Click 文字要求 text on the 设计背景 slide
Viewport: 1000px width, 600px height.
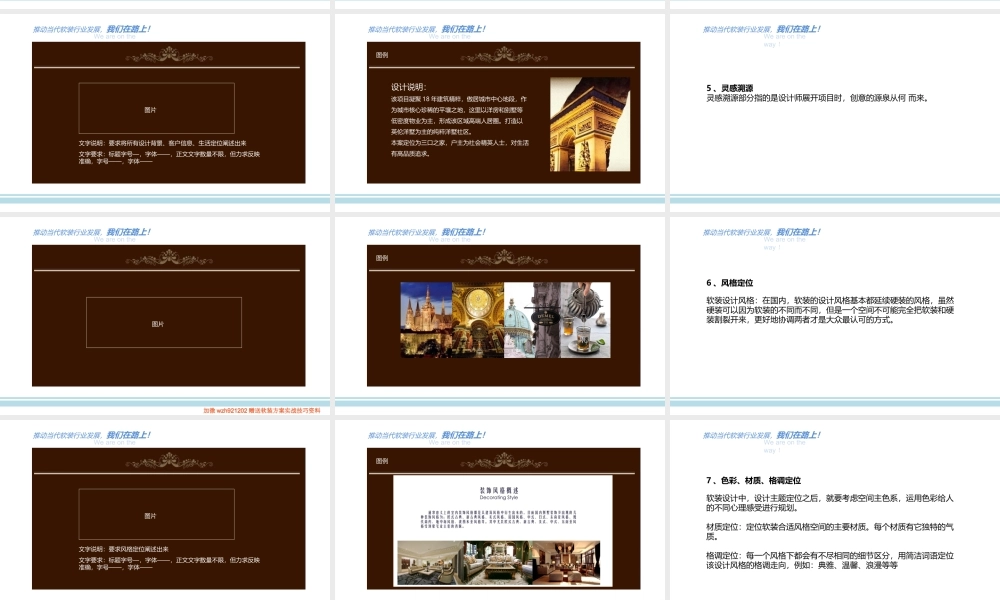[169, 157]
